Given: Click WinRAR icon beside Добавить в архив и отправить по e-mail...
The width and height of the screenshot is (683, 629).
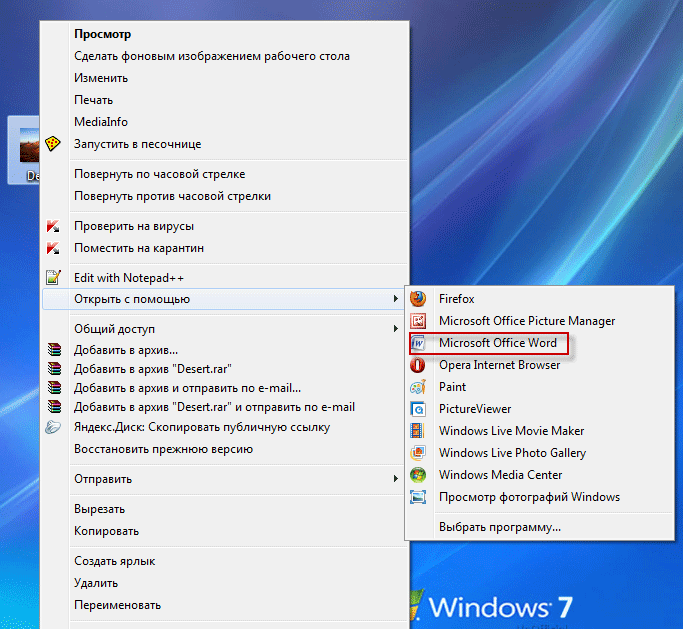Looking at the screenshot, I should coord(54,388).
